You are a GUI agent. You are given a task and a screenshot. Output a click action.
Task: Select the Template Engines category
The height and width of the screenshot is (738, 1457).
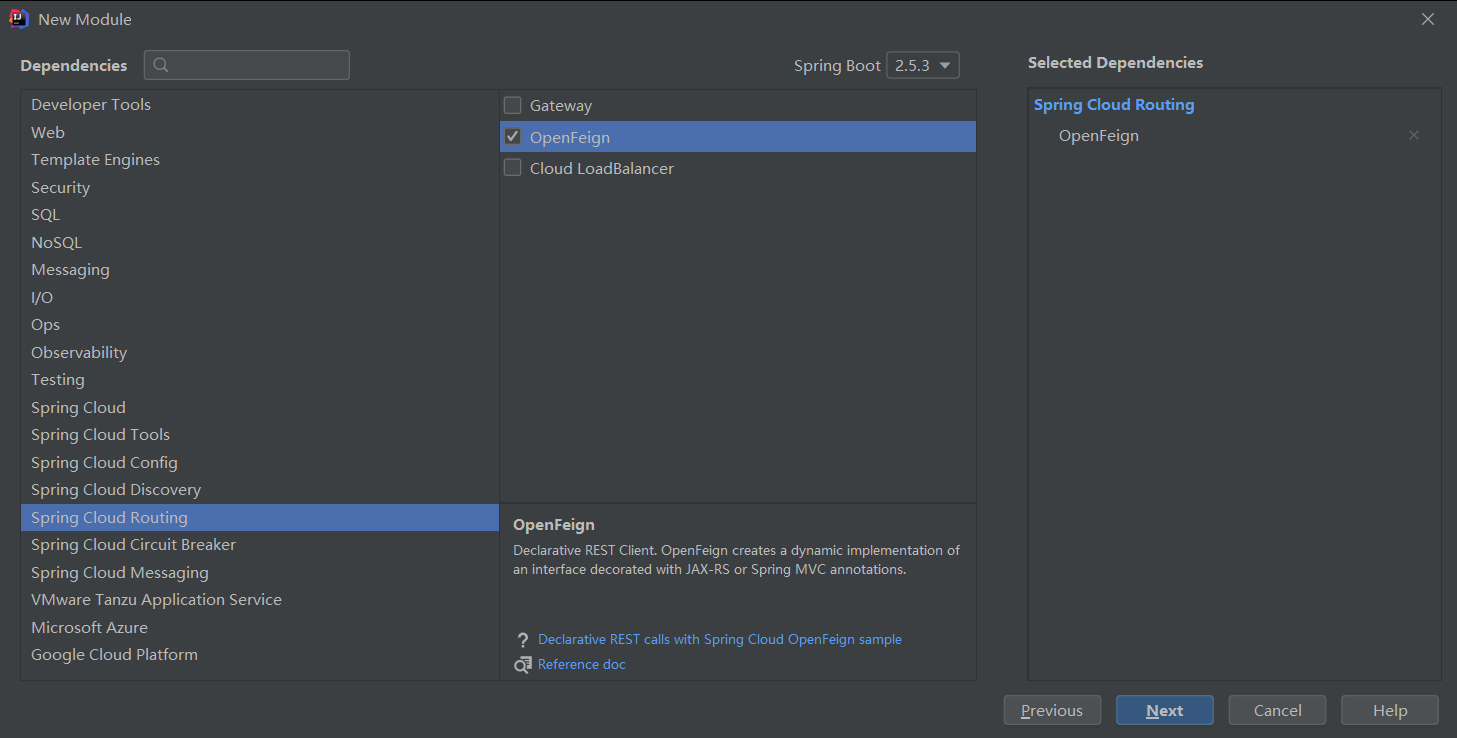(x=260, y=159)
